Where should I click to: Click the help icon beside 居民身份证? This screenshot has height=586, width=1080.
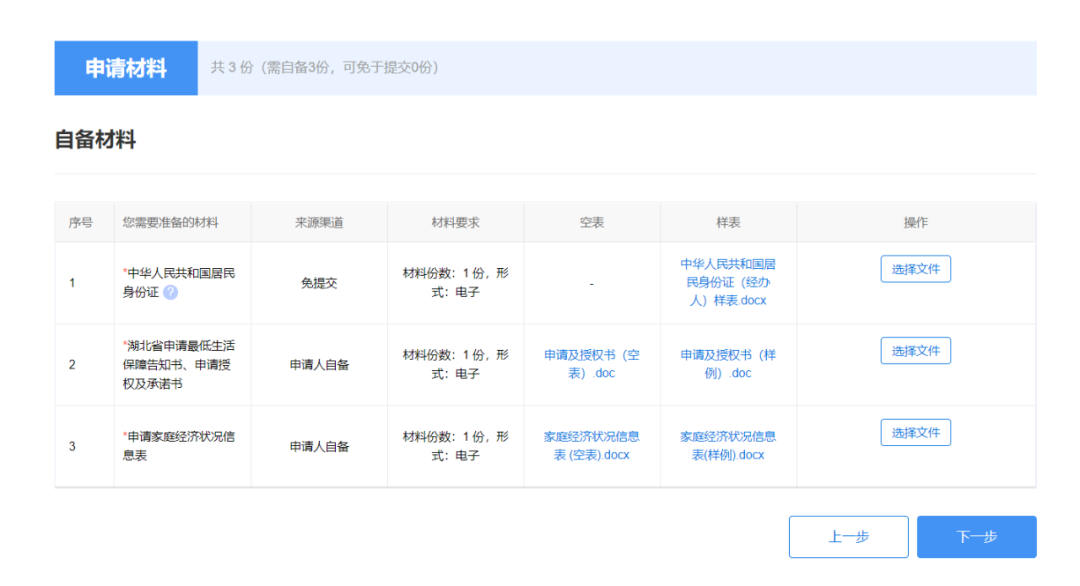click(x=170, y=293)
